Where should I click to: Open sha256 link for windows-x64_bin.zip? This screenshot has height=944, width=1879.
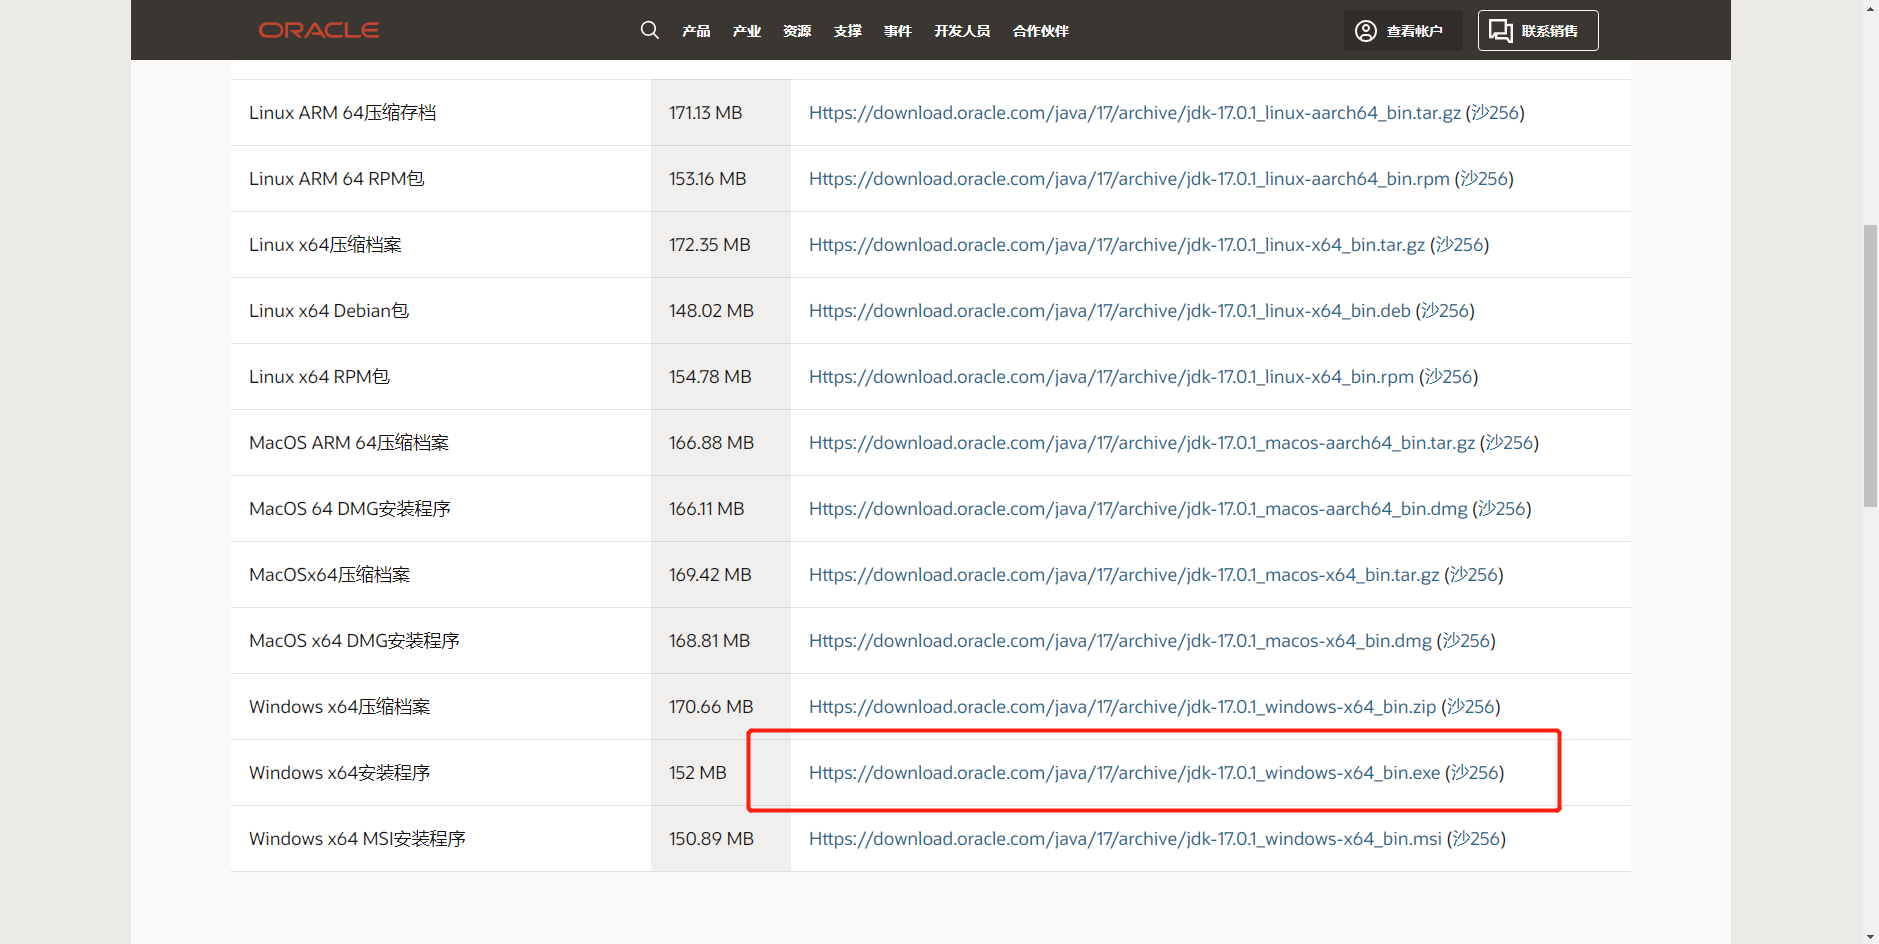tap(1471, 707)
